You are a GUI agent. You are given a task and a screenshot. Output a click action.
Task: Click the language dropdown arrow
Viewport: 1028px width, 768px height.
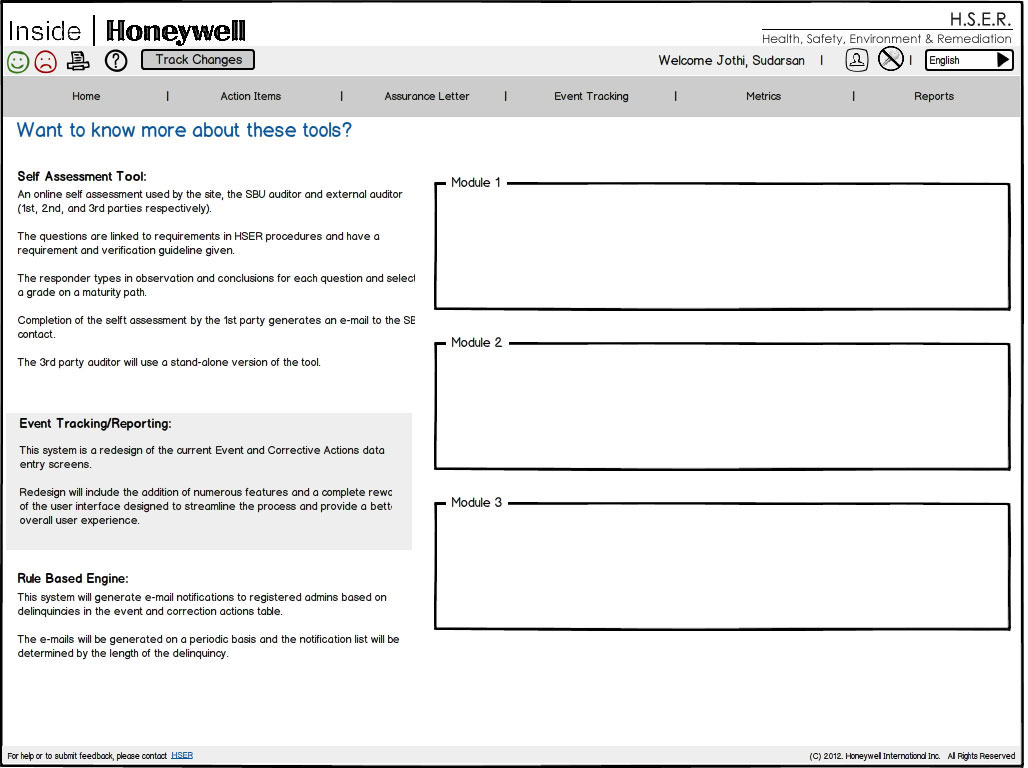[1003, 60]
